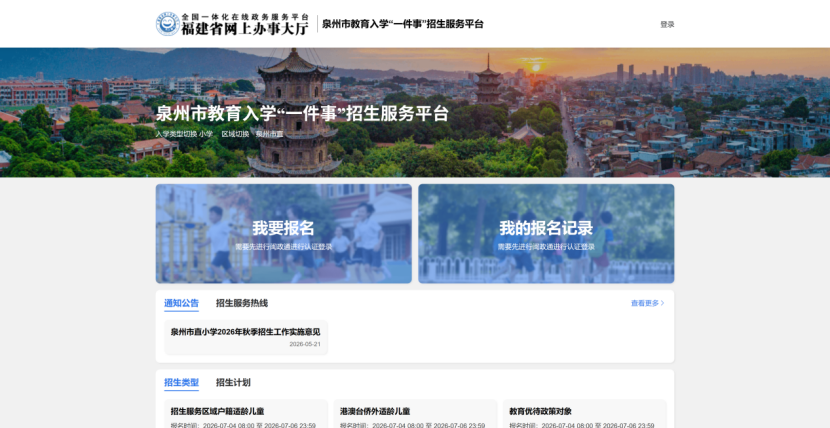830x428 pixels.
Task: Switch to the 招生服务热线 tab
Action: pyautogui.click(x=242, y=303)
